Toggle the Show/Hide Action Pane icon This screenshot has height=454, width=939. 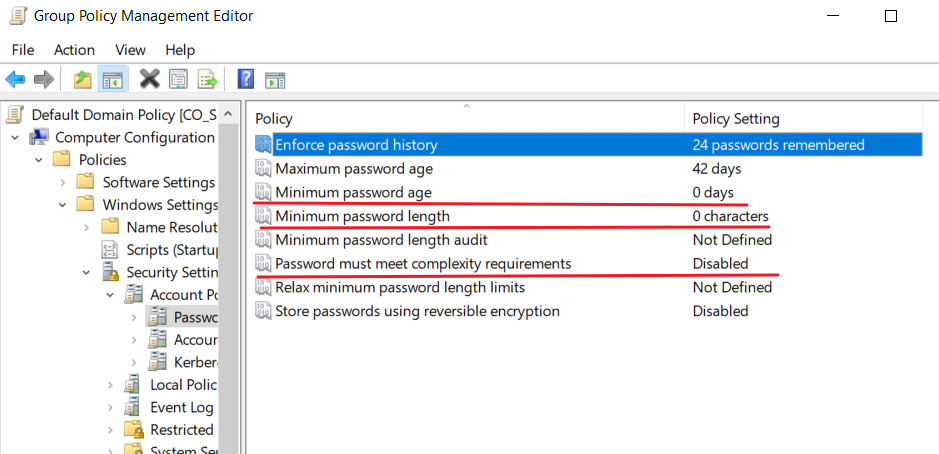click(275, 79)
